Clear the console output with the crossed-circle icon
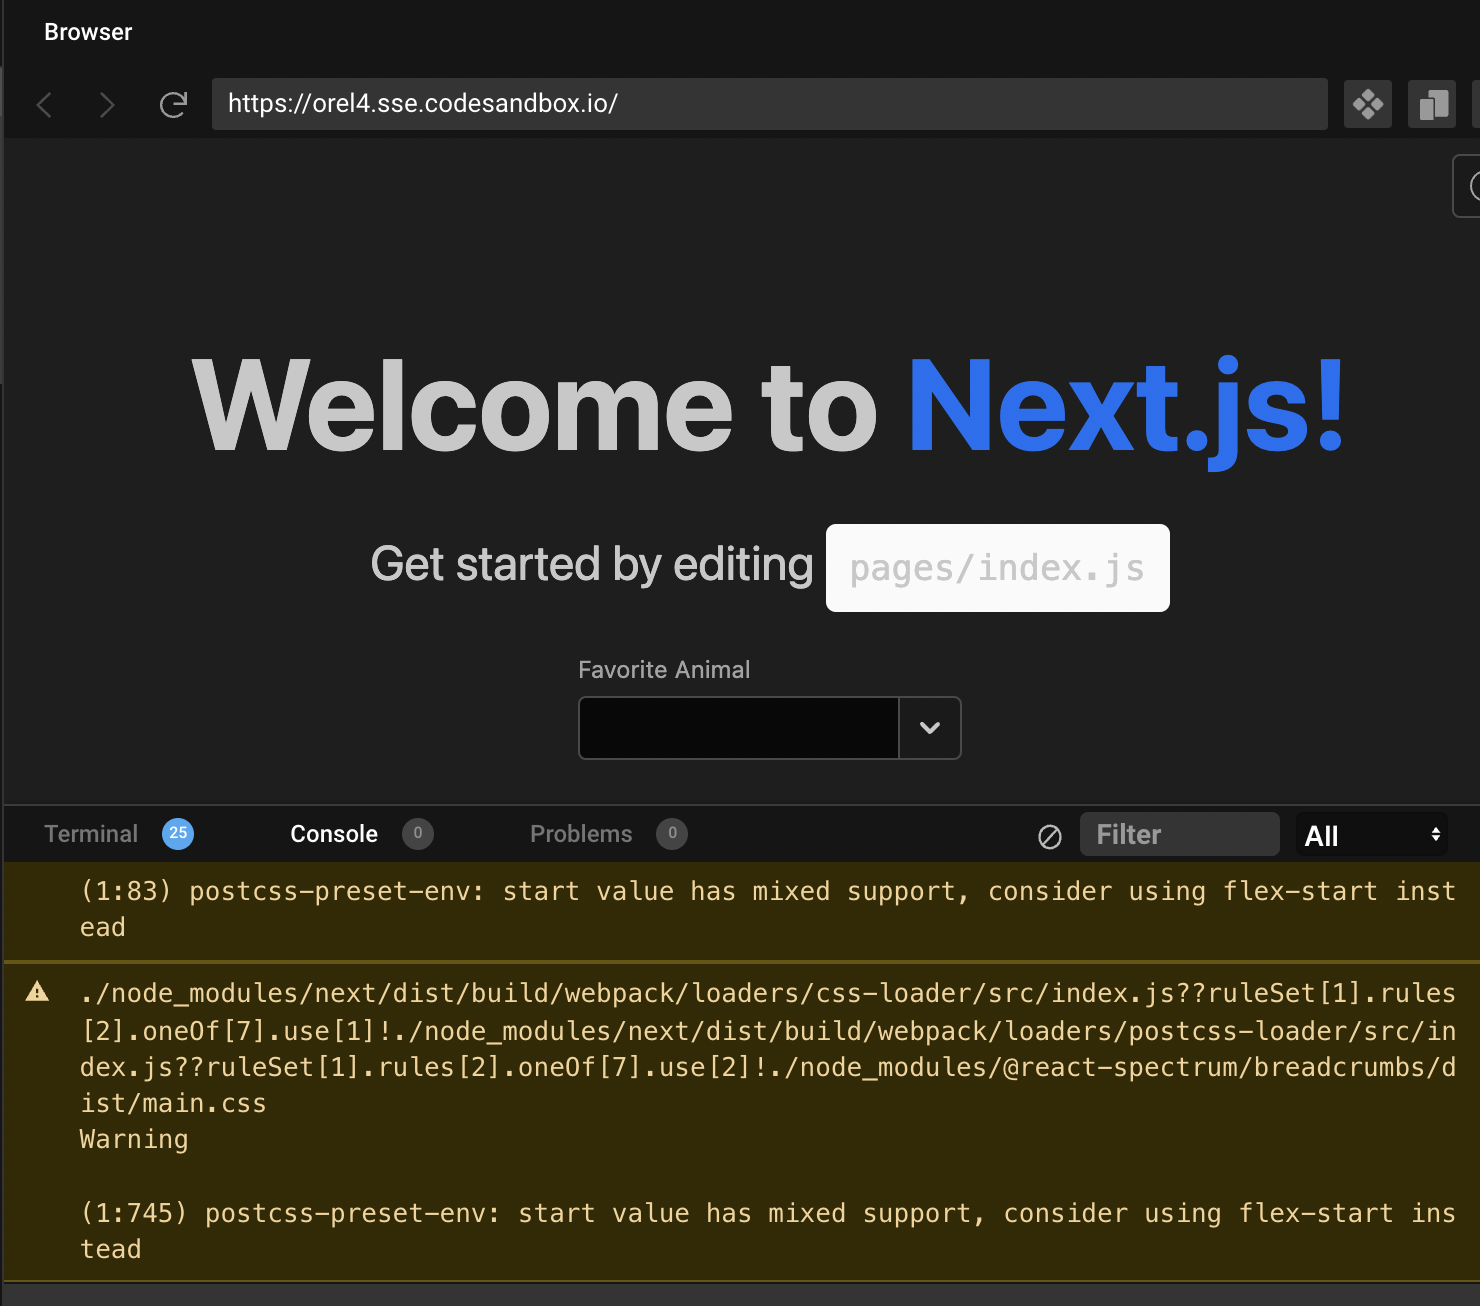The width and height of the screenshot is (1480, 1306). pos(1050,836)
